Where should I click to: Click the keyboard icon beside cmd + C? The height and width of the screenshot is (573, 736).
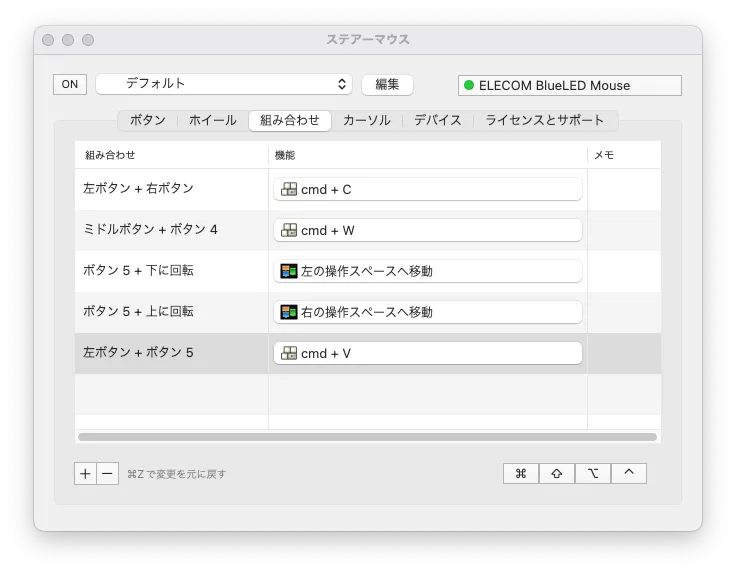pos(289,189)
